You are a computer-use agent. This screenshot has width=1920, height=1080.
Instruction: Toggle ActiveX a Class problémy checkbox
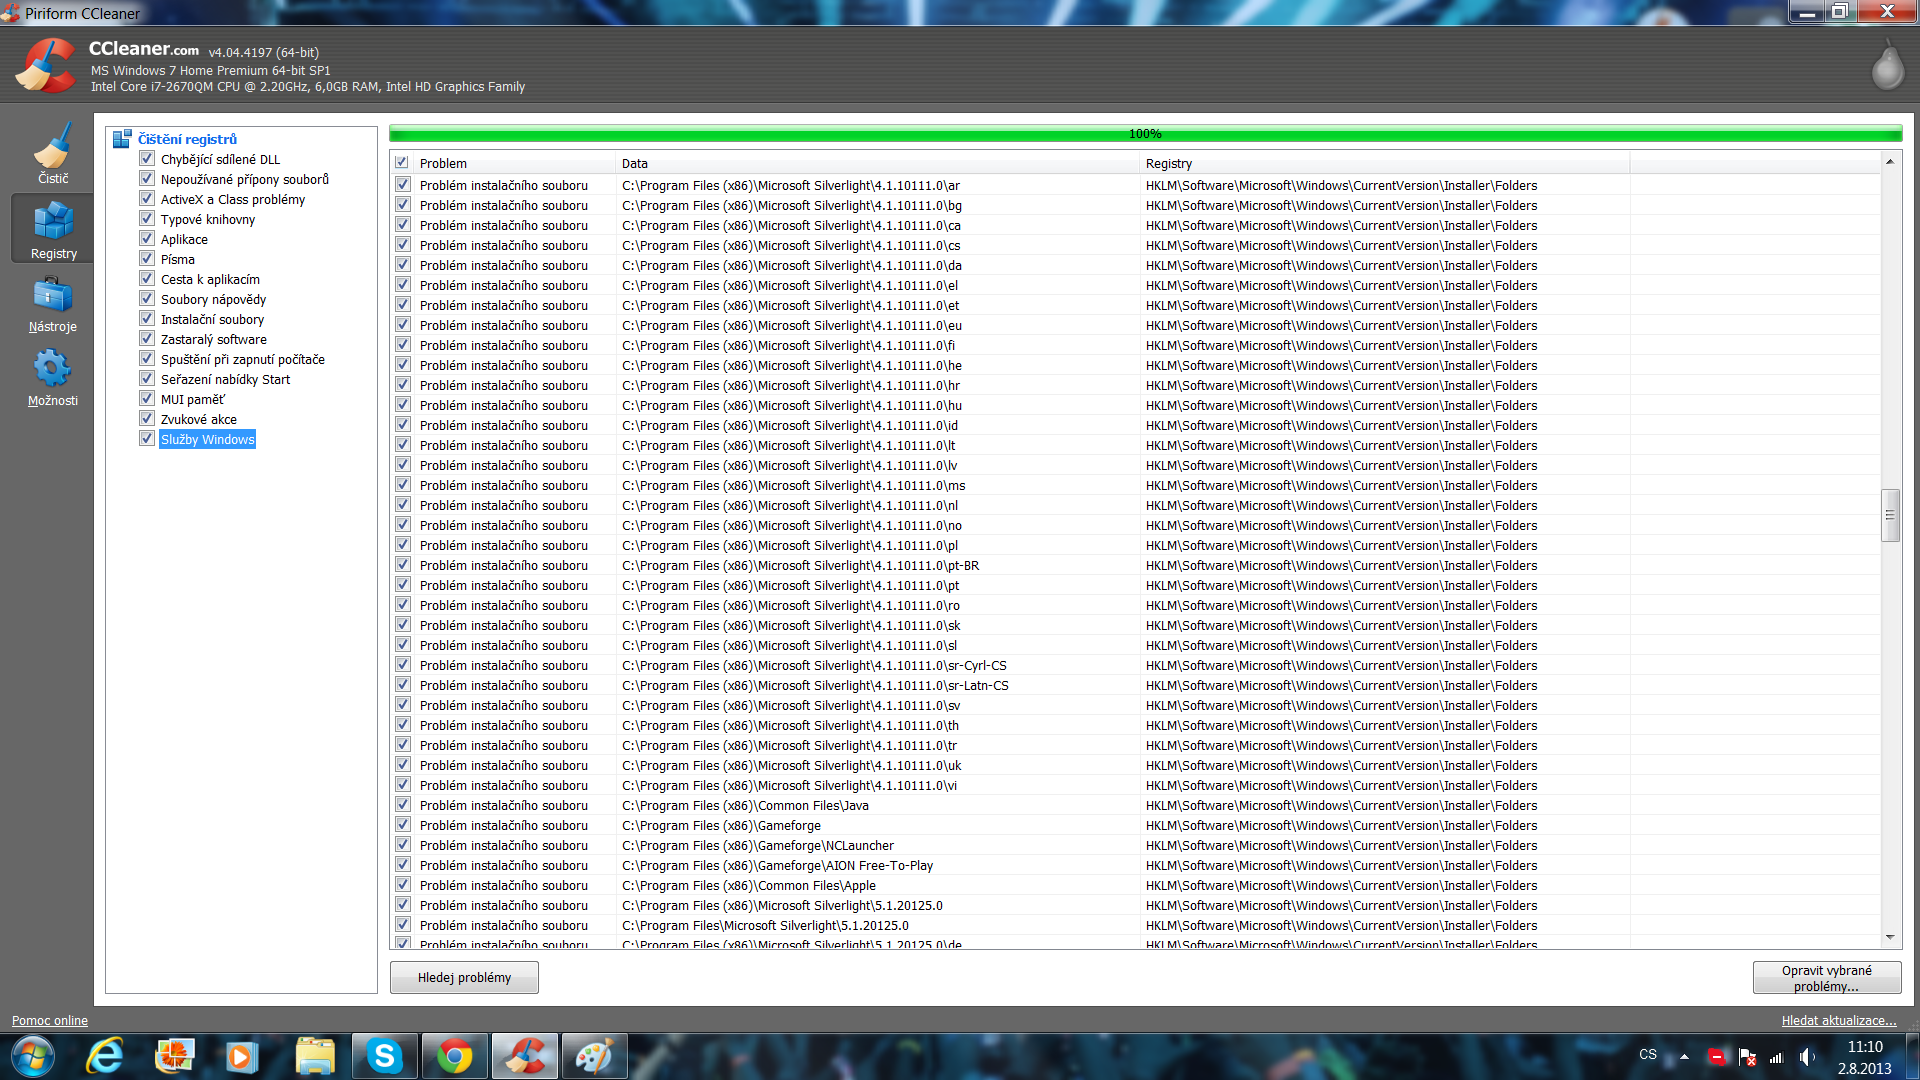(x=147, y=199)
